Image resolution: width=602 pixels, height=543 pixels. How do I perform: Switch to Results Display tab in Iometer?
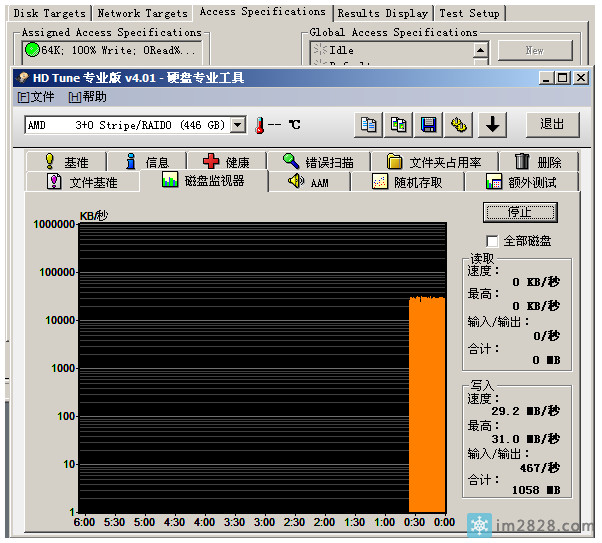click(x=383, y=13)
